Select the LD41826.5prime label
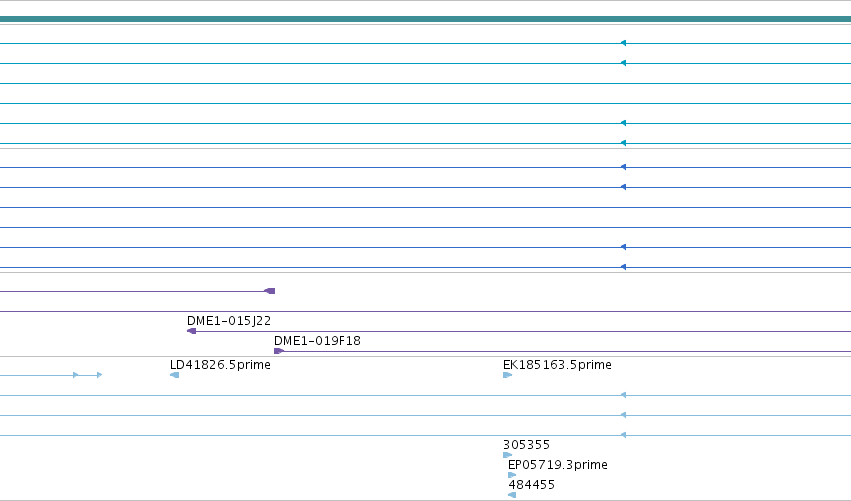The width and height of the screenshot is (851, 501). coord(220,365)
